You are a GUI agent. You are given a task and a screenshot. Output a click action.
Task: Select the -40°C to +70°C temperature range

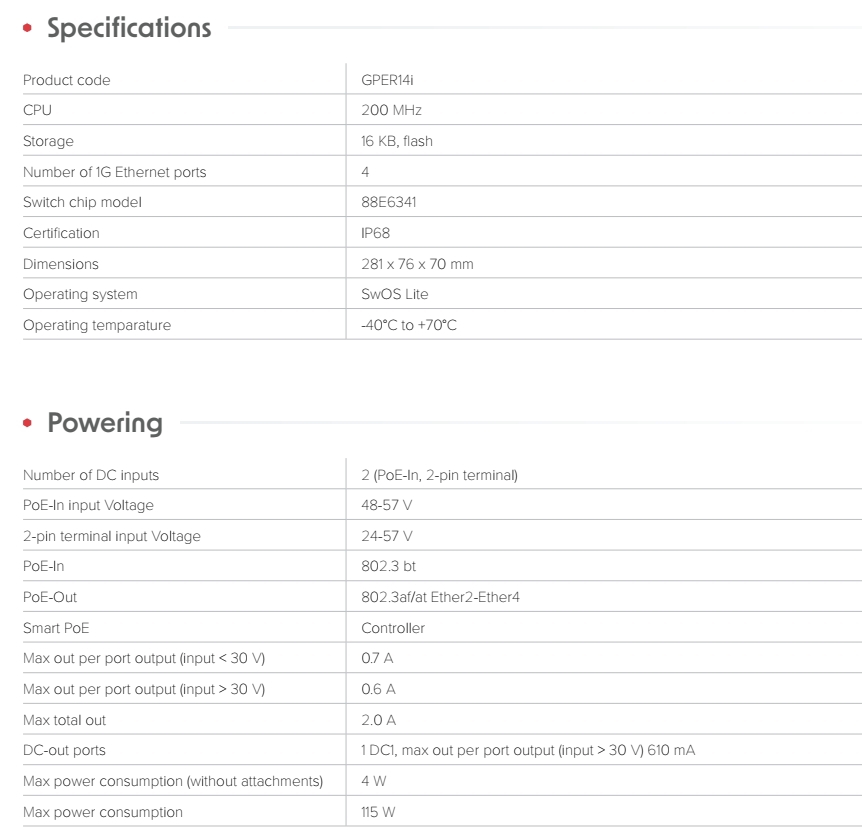click(x=409, y=325)
